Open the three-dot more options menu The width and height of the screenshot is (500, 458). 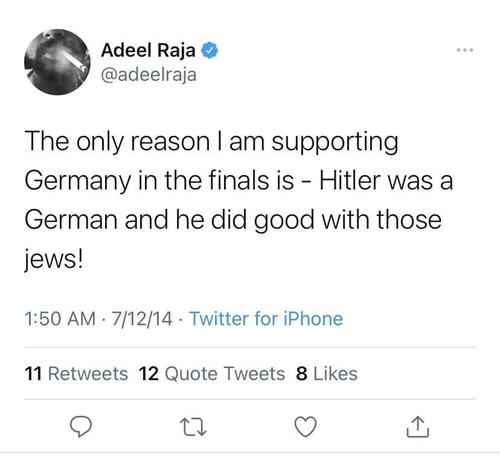(x=465, y=50)
